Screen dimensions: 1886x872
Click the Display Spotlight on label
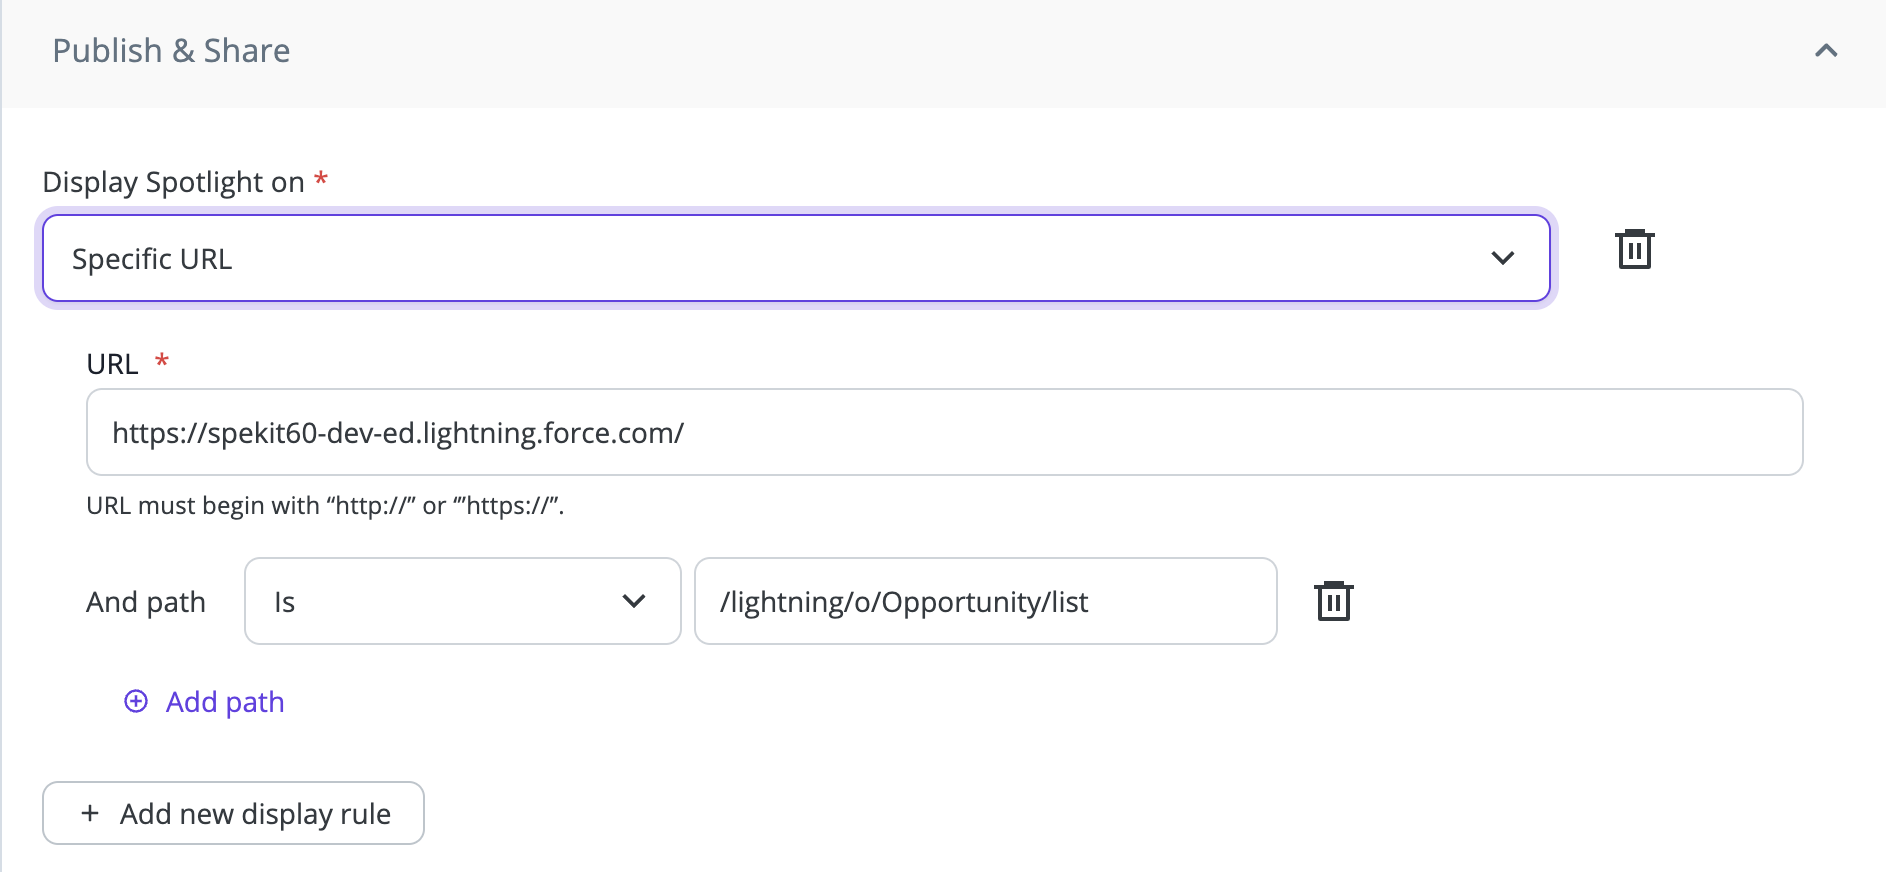coord(174,182)
